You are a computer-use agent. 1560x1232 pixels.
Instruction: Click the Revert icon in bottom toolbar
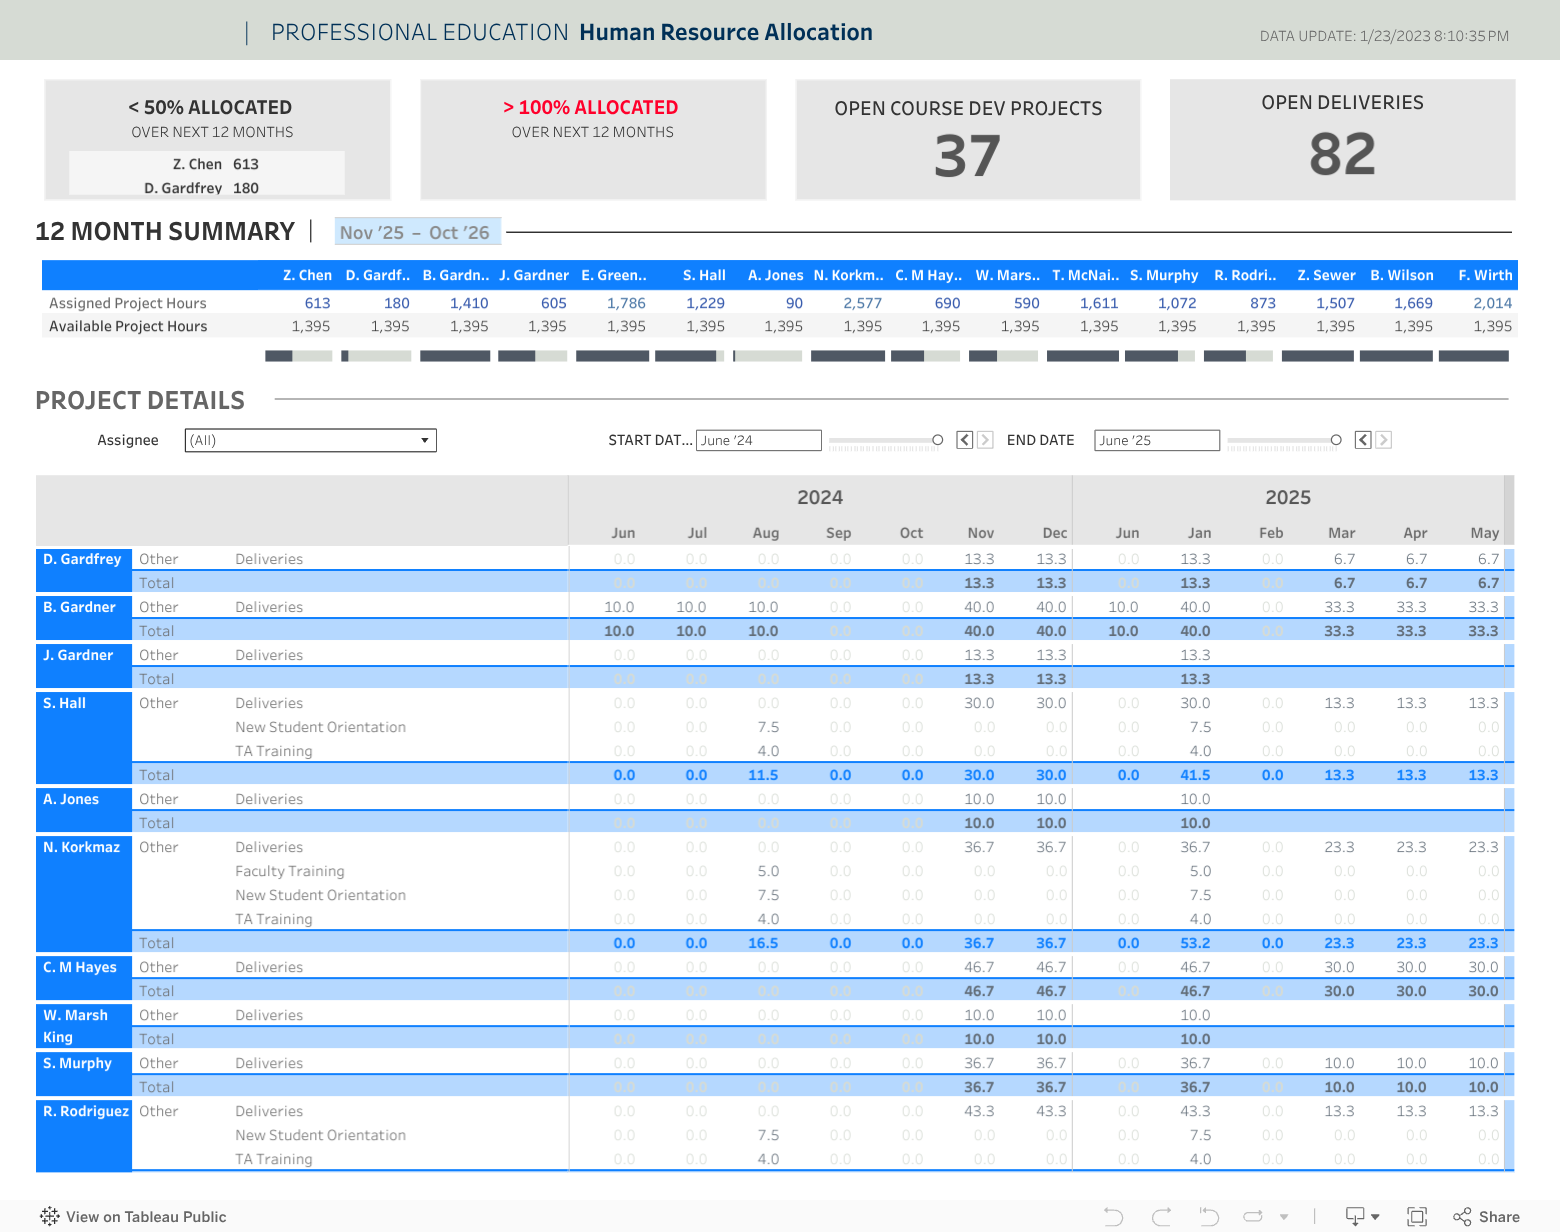[x=1209, y=1217]
